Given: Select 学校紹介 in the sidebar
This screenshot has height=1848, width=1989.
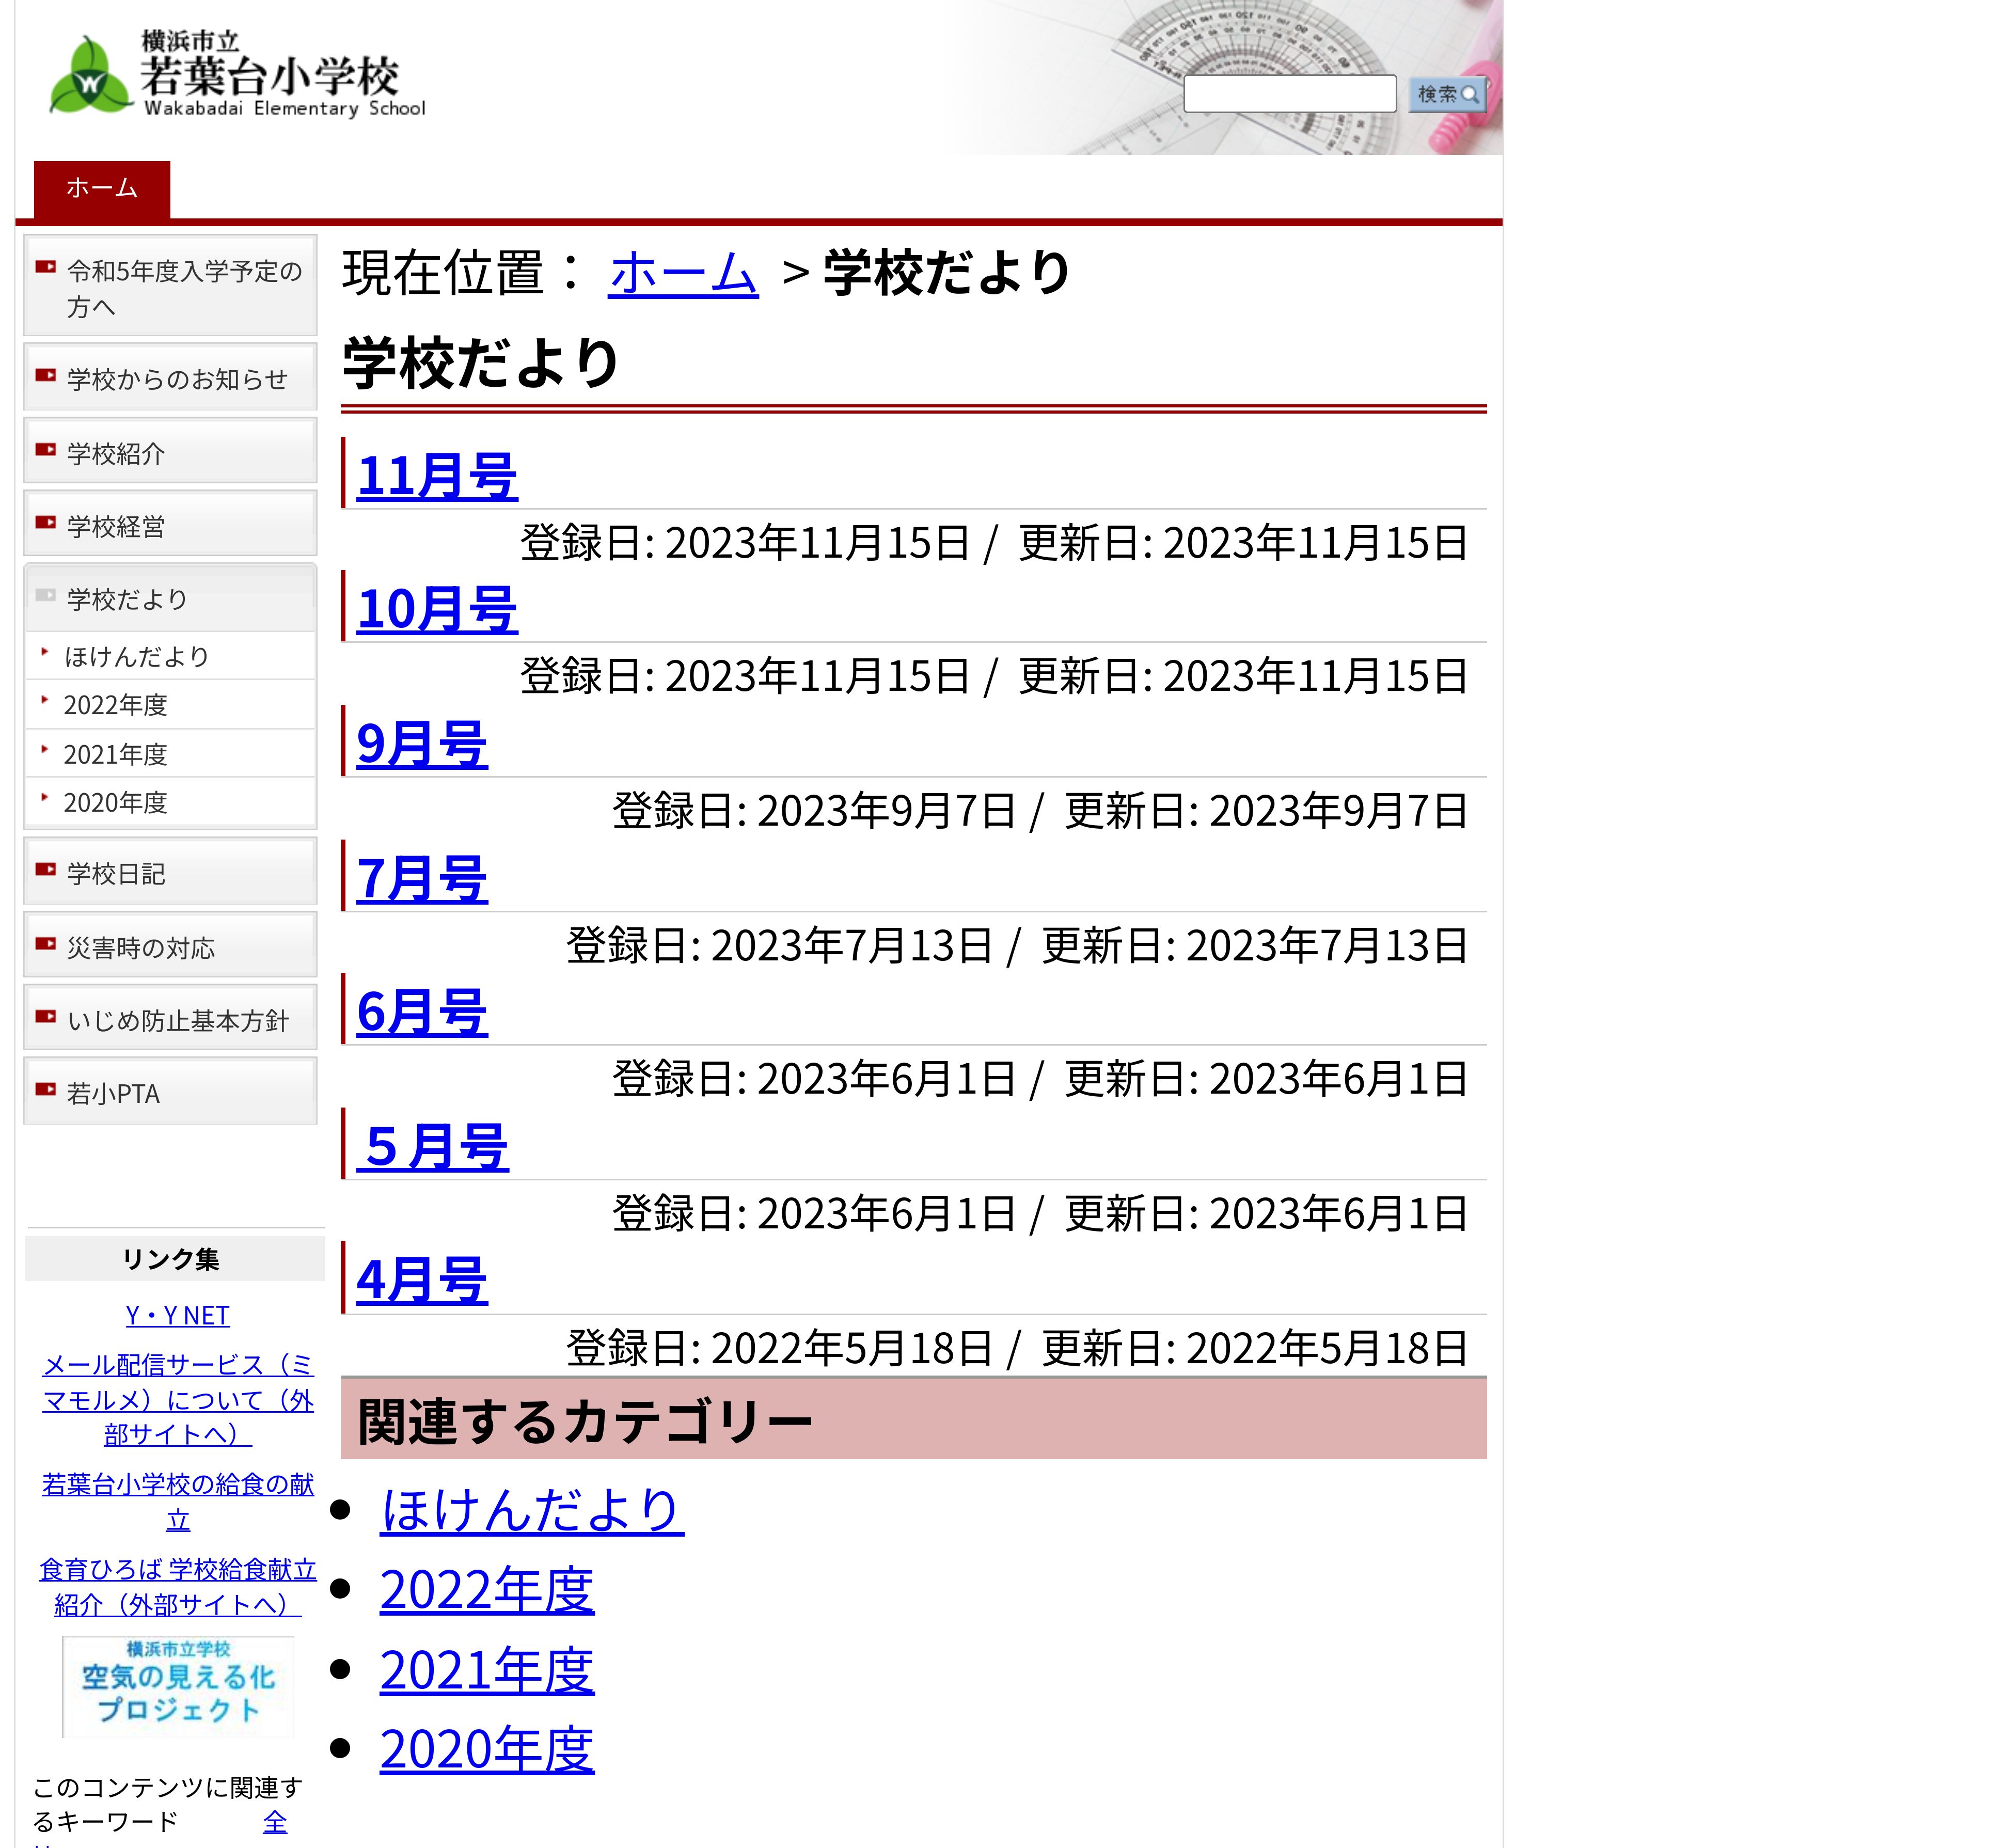Looking at the screenshot, I should click(x=116, y=453).
